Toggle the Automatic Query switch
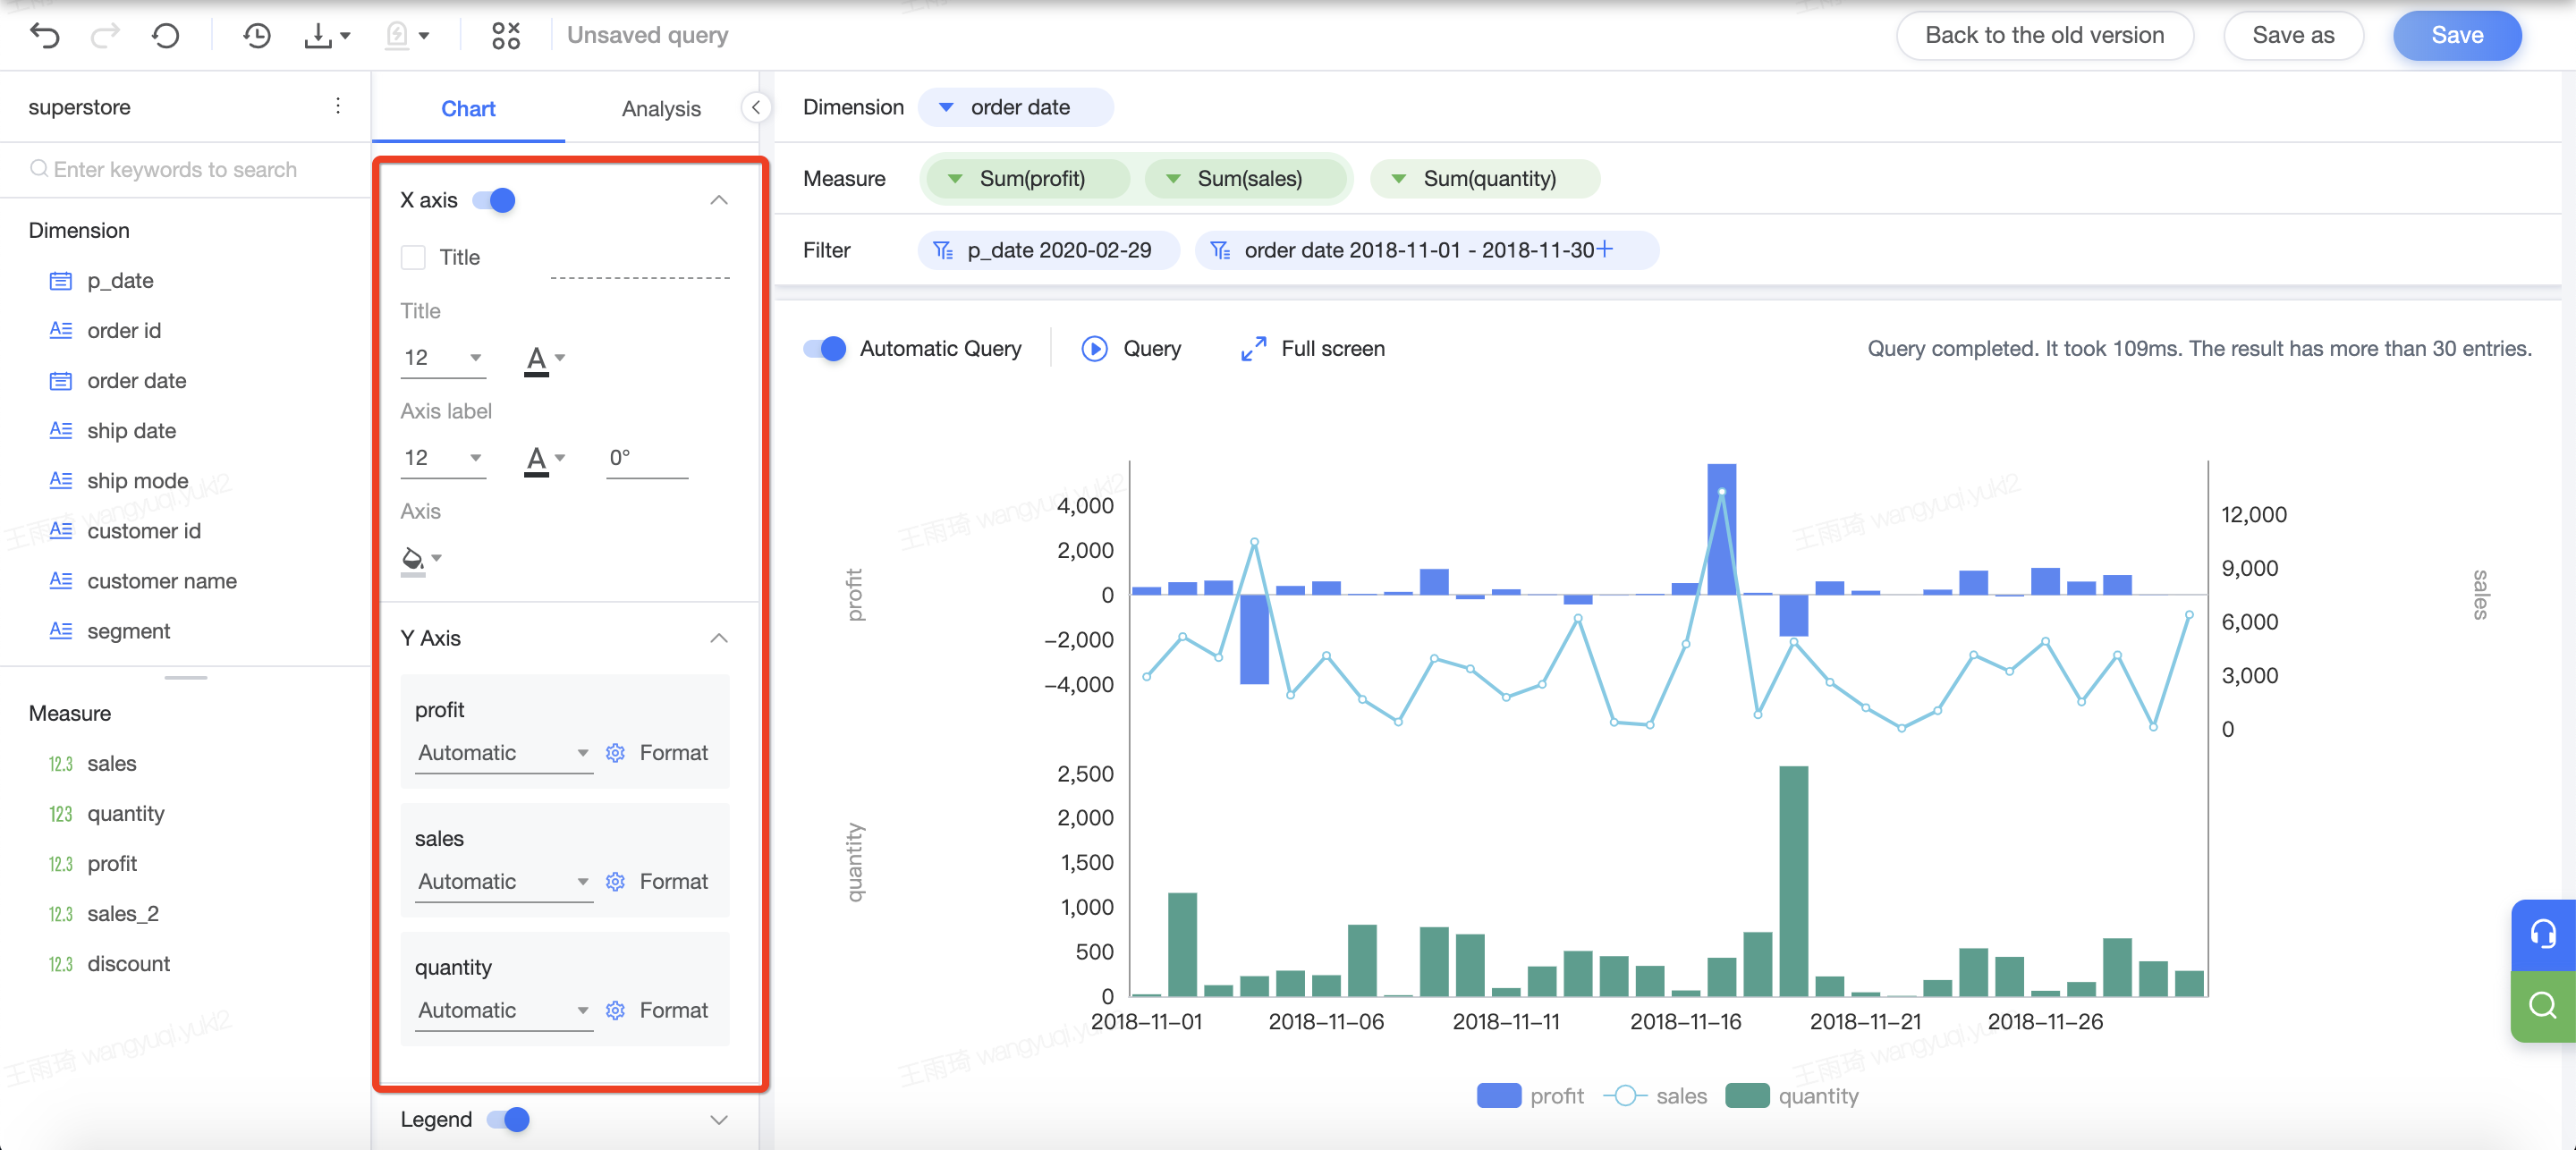 [825, 348]
